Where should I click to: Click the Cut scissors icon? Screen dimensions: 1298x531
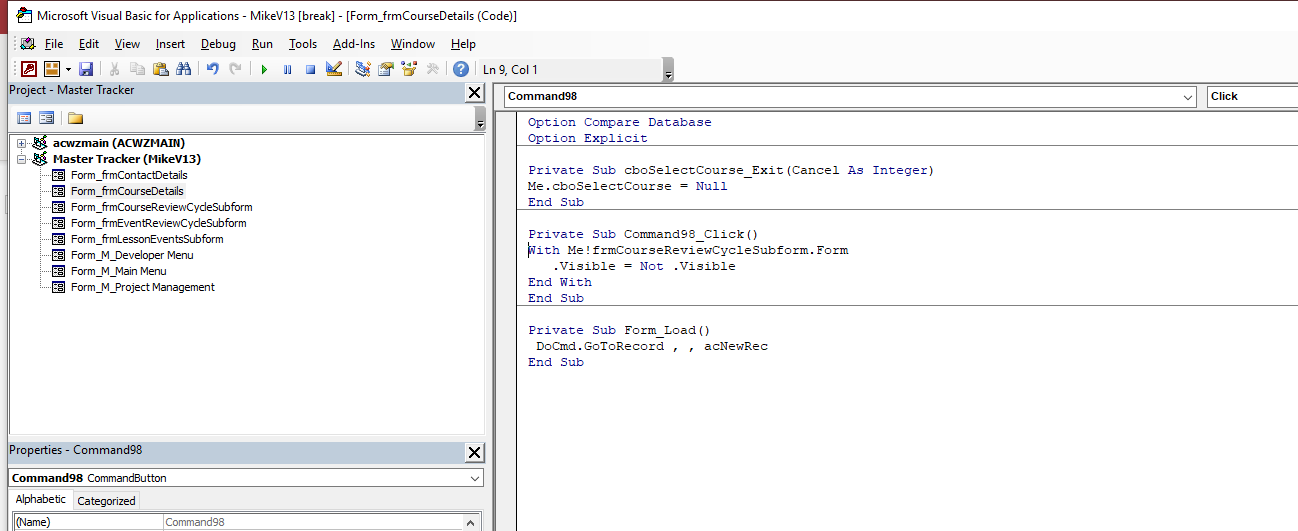(115, 69)
